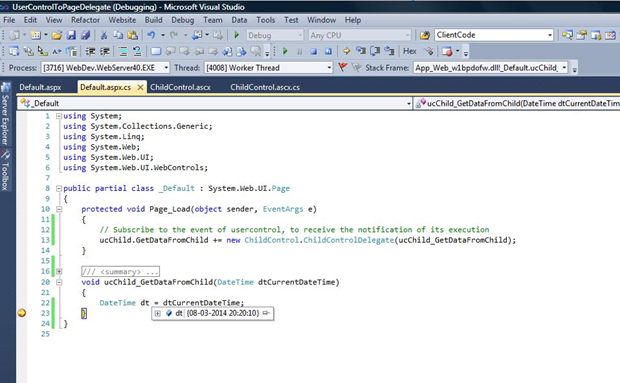Open the Any CPU platform dropdown
The height and width of the screenshot is (383, 620).
pos(359,35)
